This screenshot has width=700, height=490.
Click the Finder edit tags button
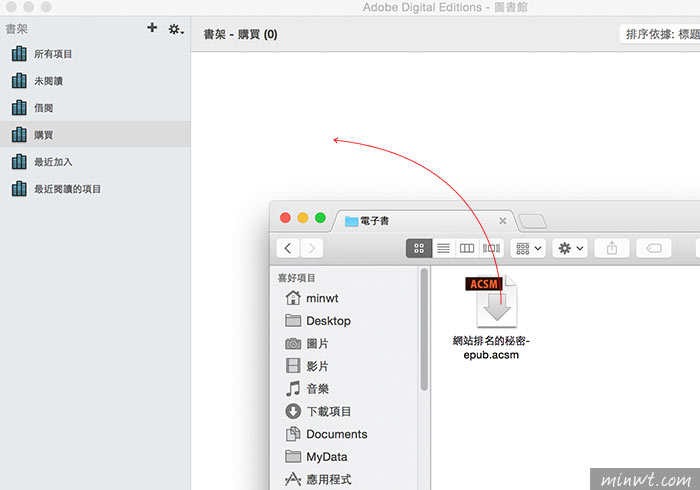coord(654,248)
